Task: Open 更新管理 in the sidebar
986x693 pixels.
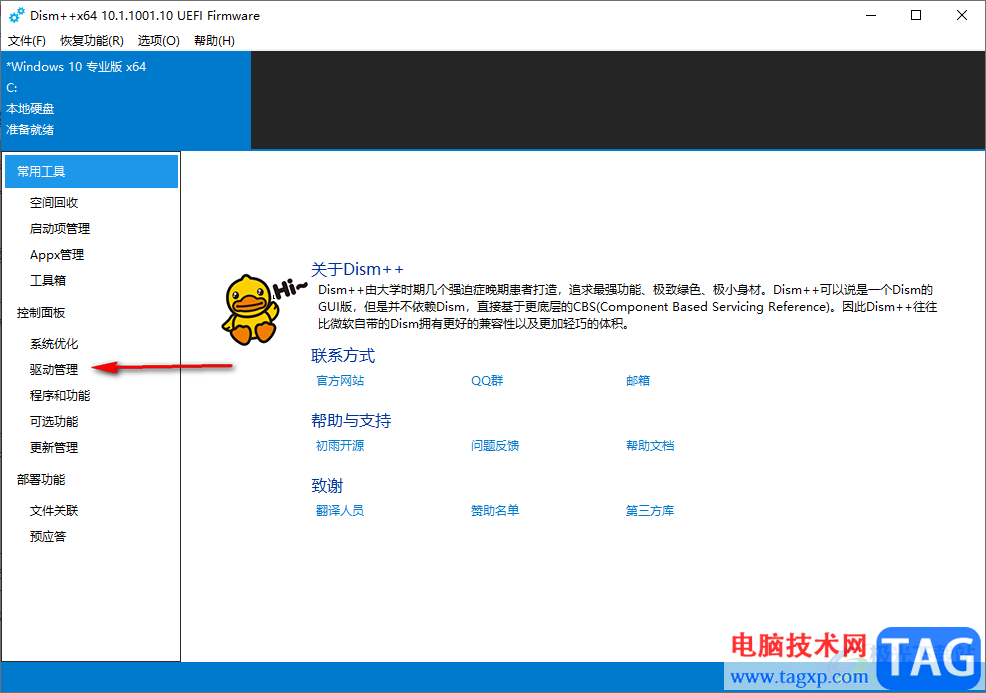Action: click(54, 448)
